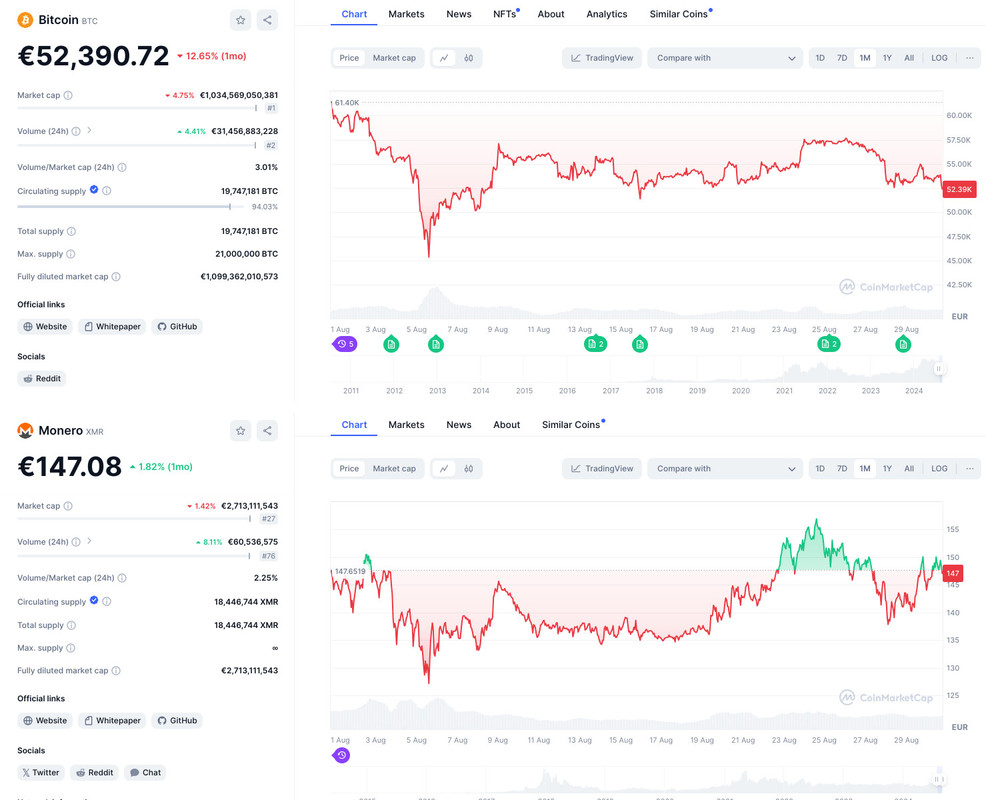The width and height of the screenshot is (986, 800).
Task: Click the green news marker near 29 Aug
Action: tap(903, 345)
